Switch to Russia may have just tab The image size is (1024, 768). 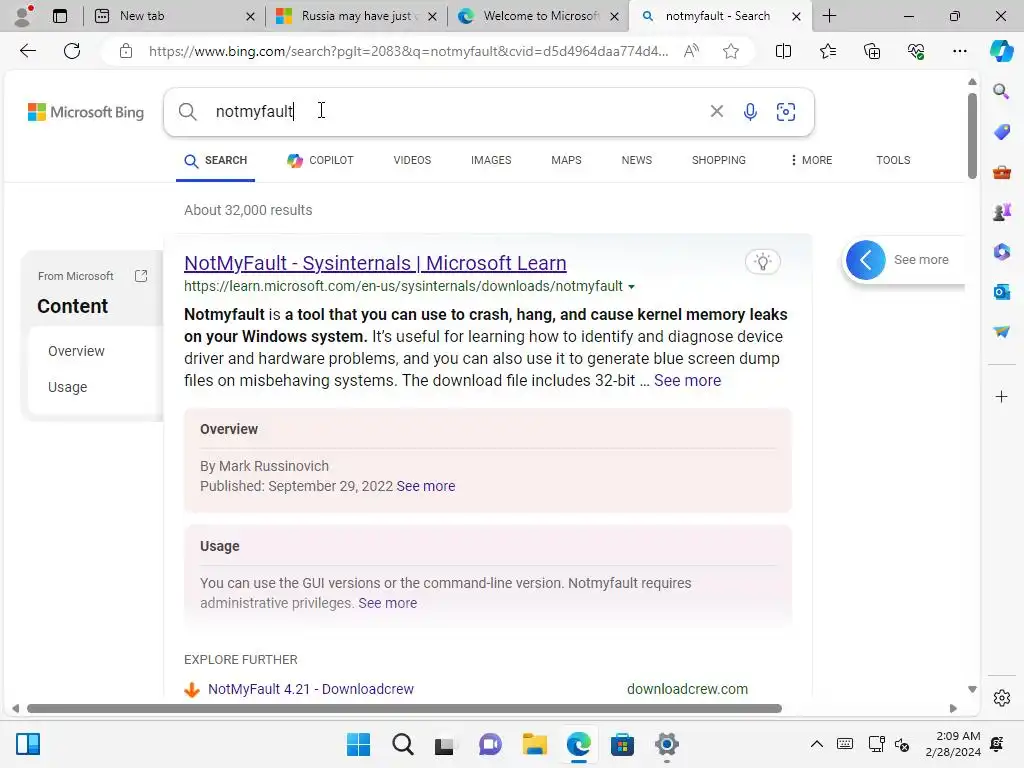point(356,16)
